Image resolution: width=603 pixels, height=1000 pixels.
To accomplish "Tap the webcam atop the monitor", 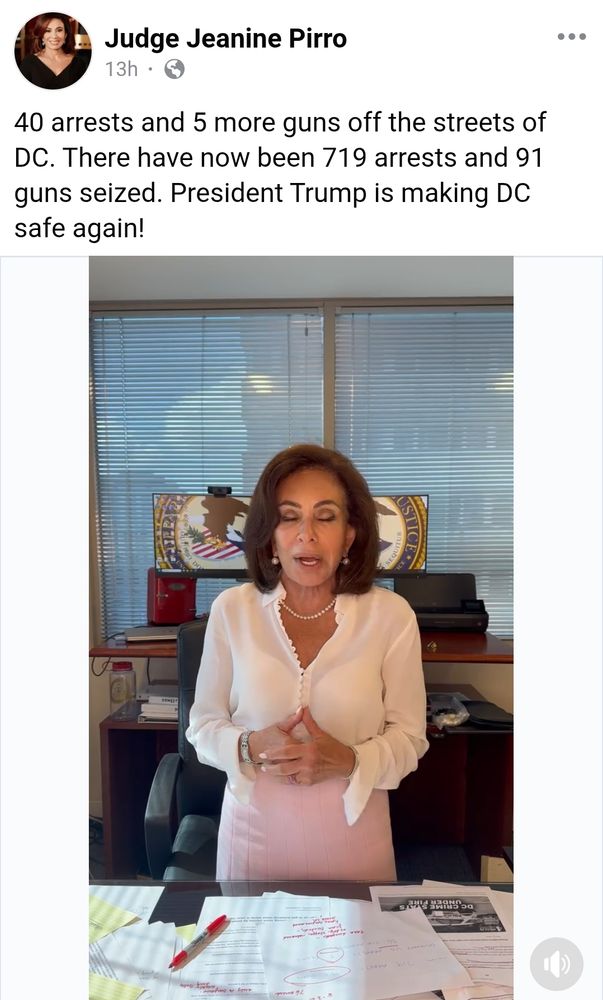I will (x=219, y=490).
